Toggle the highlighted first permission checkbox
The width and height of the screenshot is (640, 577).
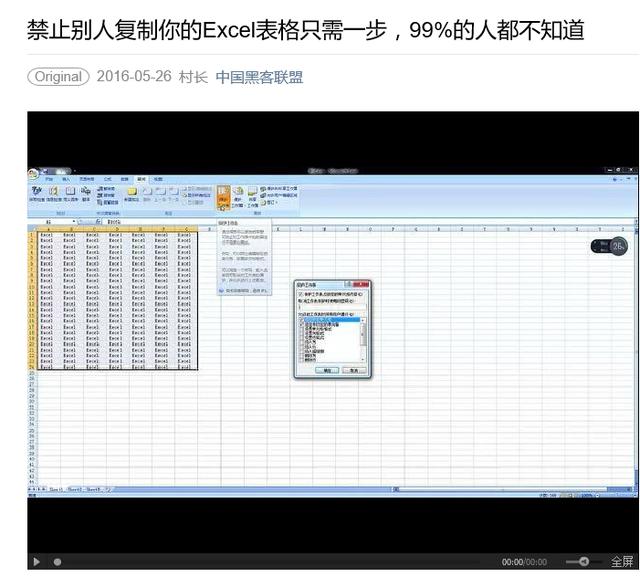[302, 320]
